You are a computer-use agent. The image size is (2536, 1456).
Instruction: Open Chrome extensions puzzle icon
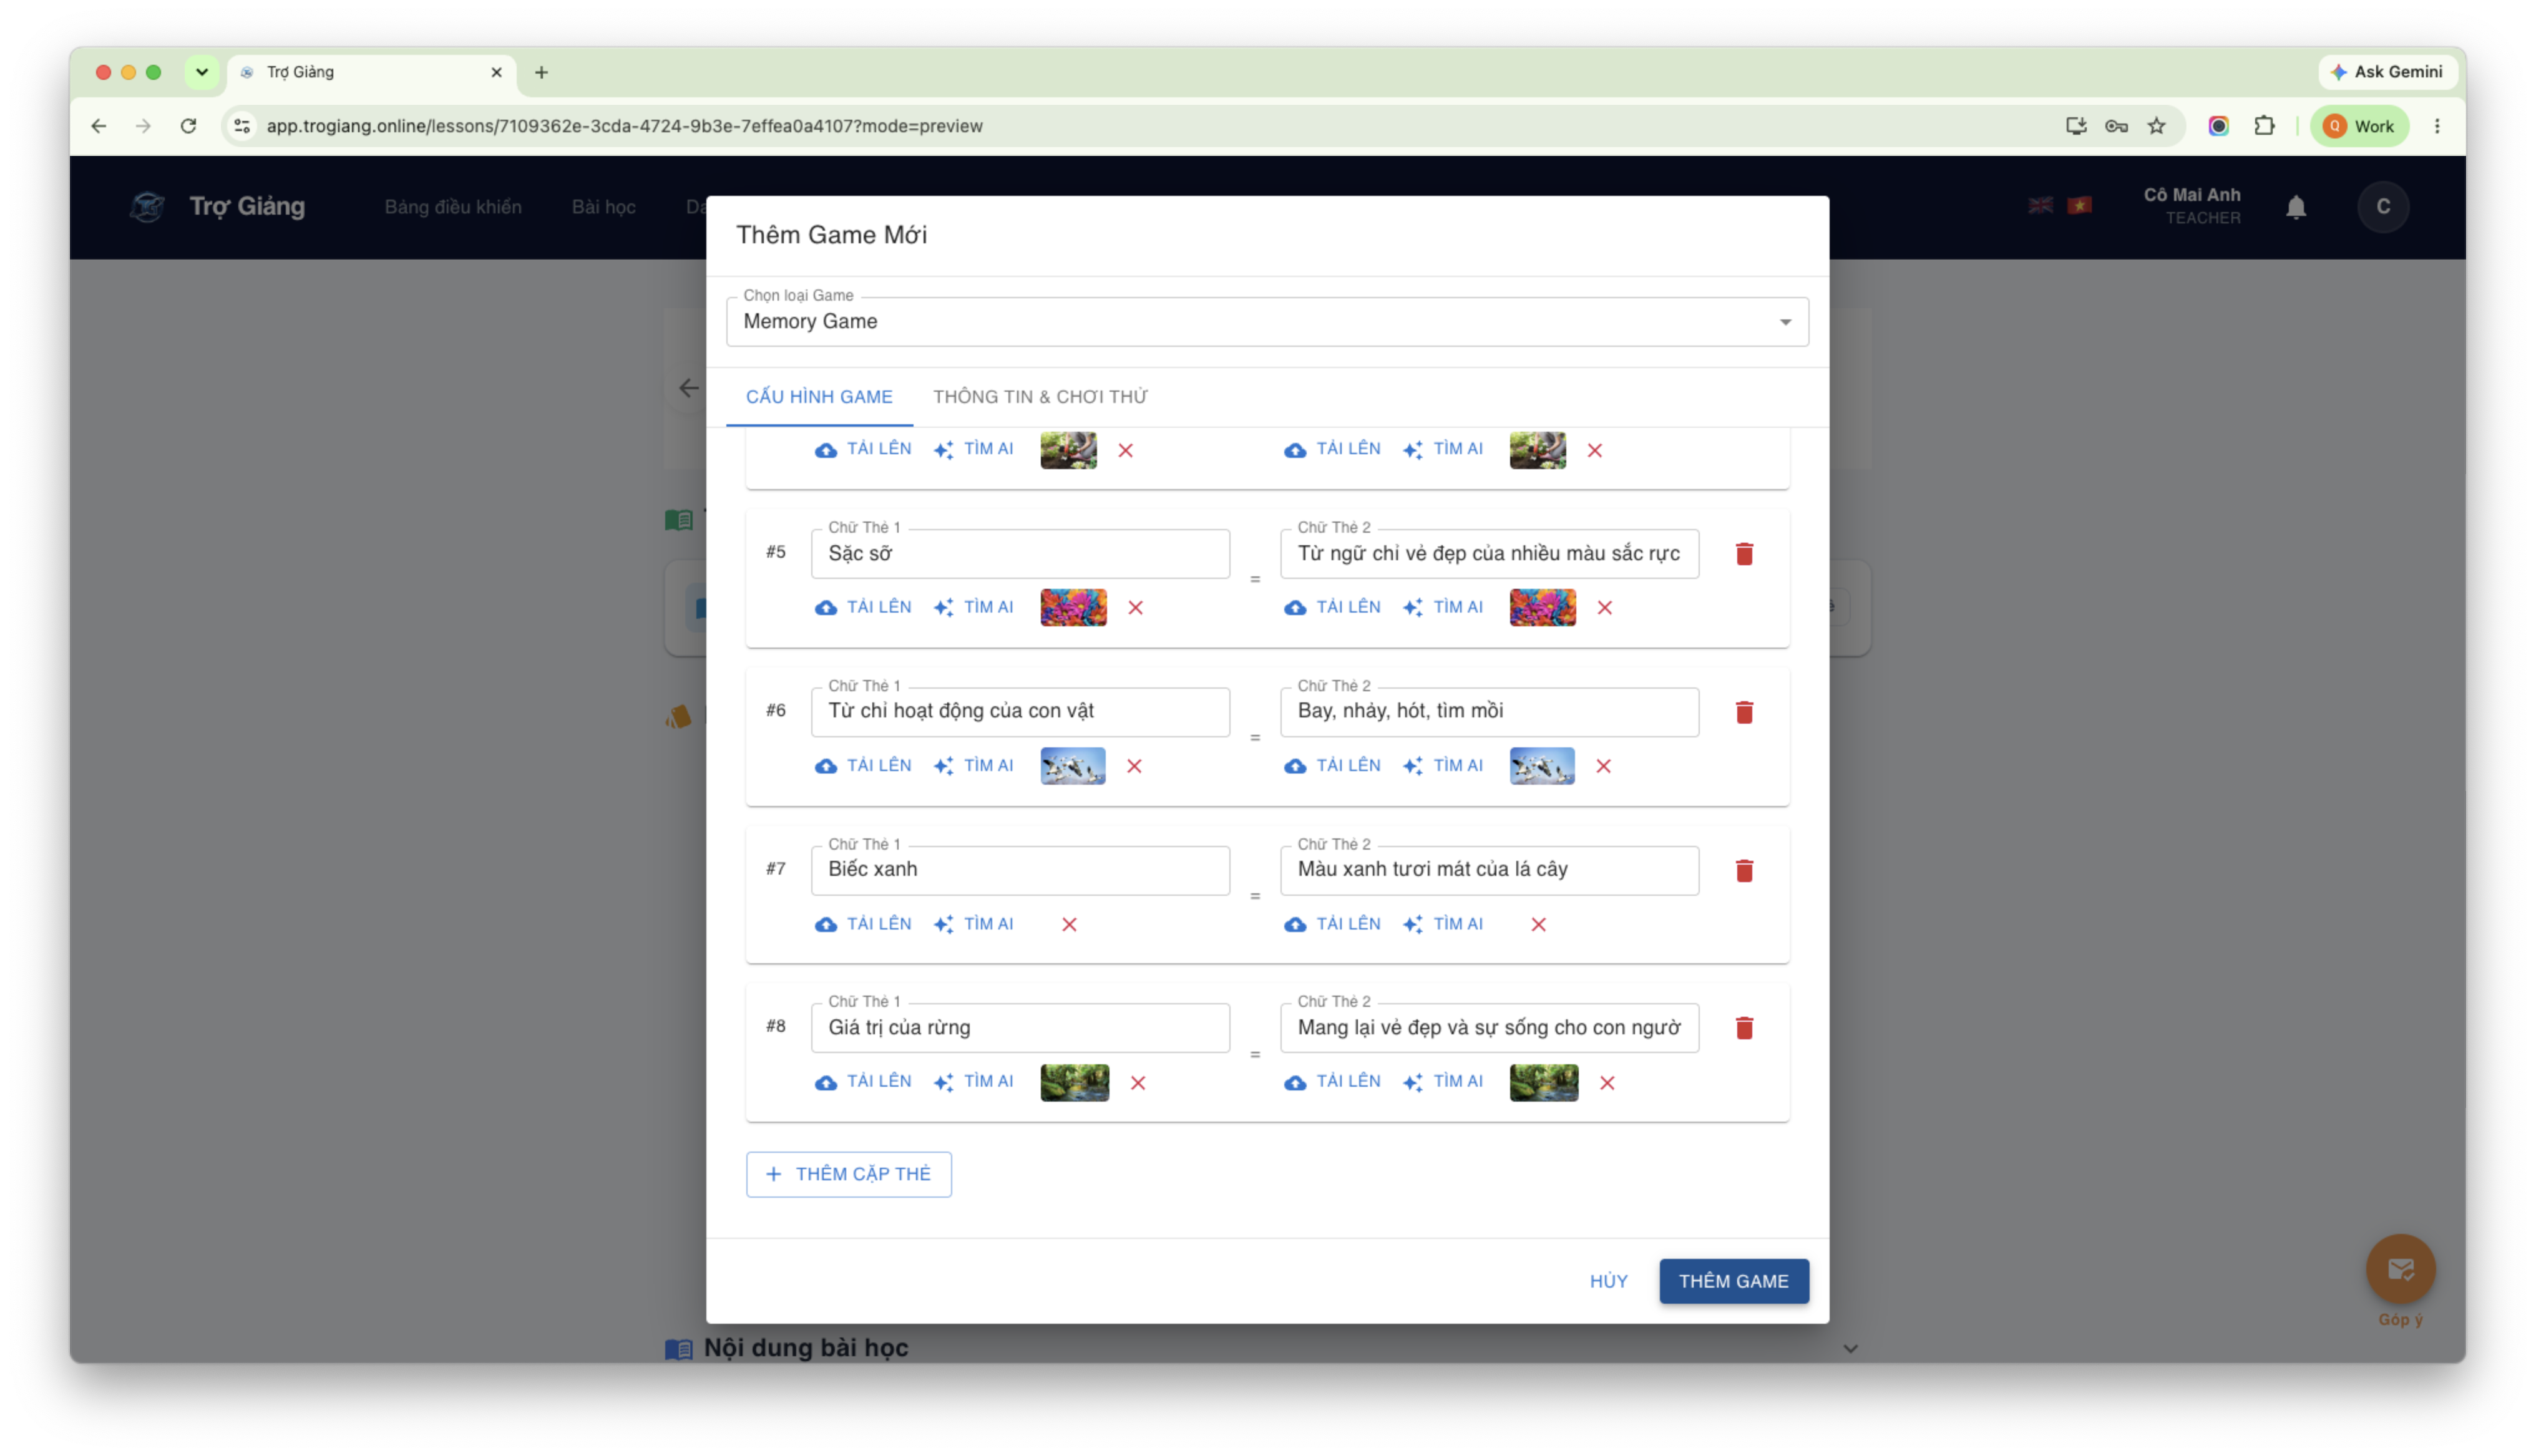click(2264, 126)
